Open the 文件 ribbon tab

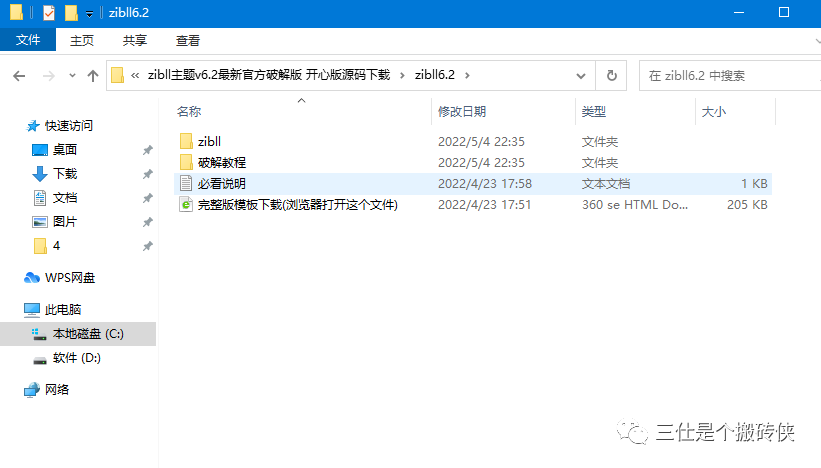[x=28, y=40]
